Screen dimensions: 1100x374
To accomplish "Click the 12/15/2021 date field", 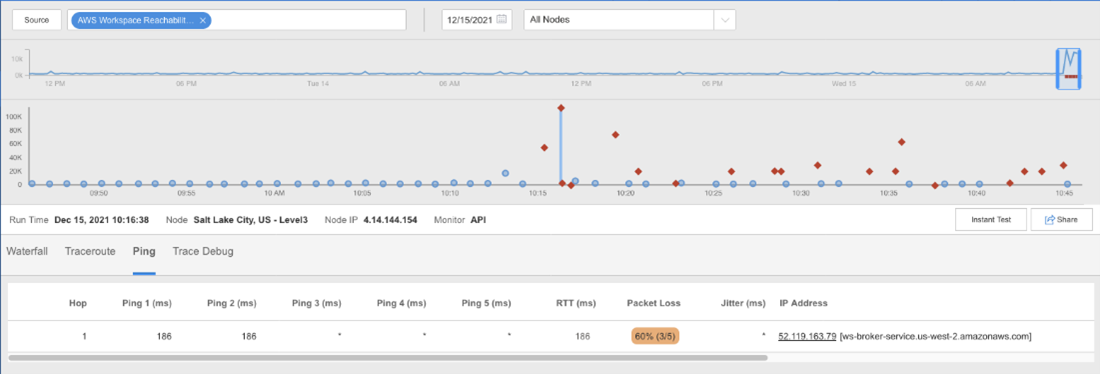I will 477,20.
